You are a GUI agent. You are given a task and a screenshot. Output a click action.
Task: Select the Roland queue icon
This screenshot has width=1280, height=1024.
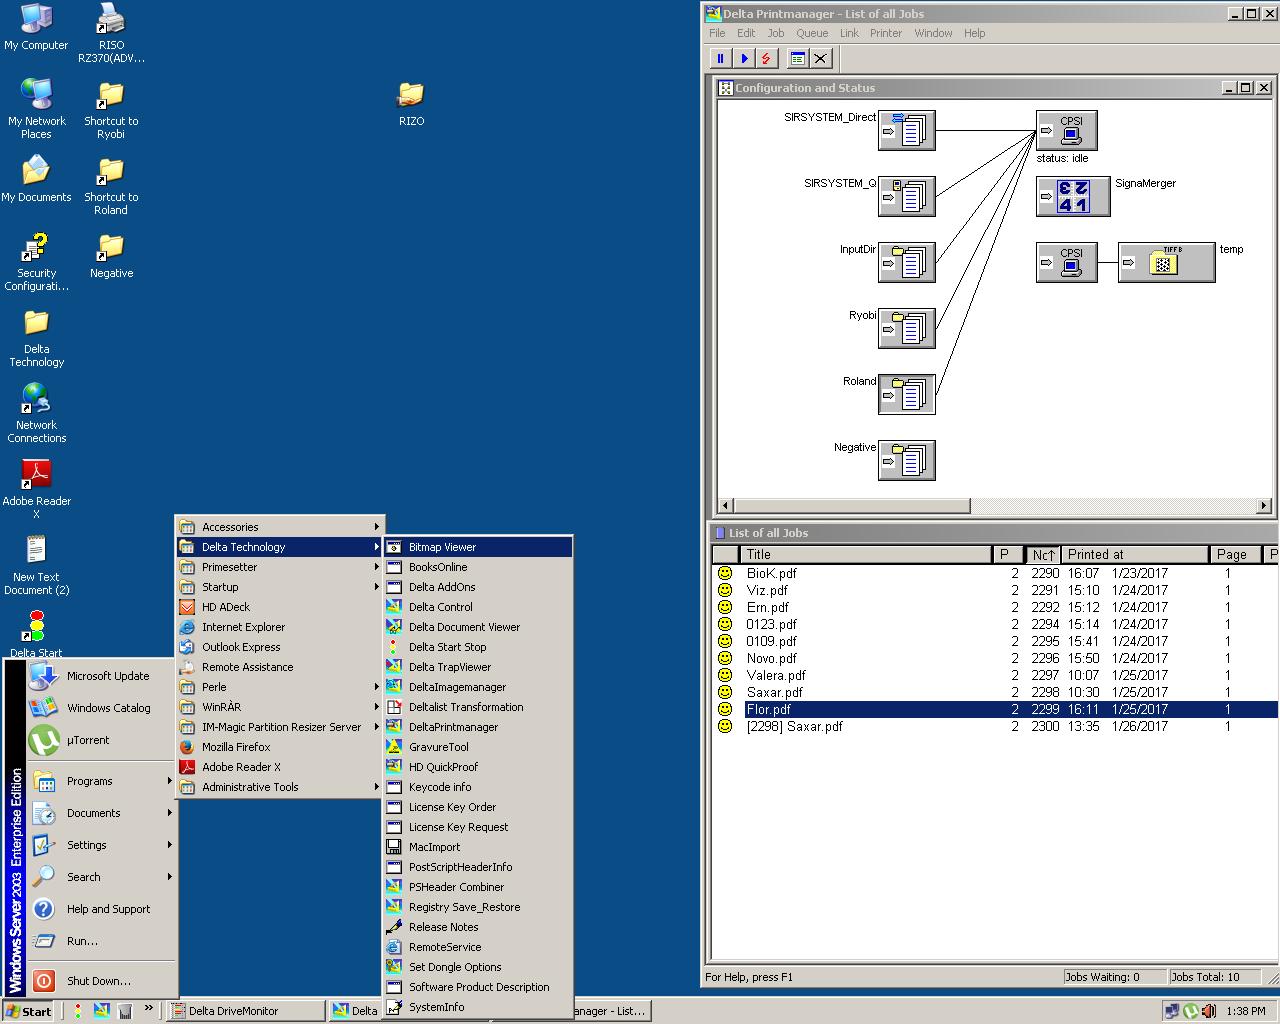pyautogui.click(x=907, y=395)
